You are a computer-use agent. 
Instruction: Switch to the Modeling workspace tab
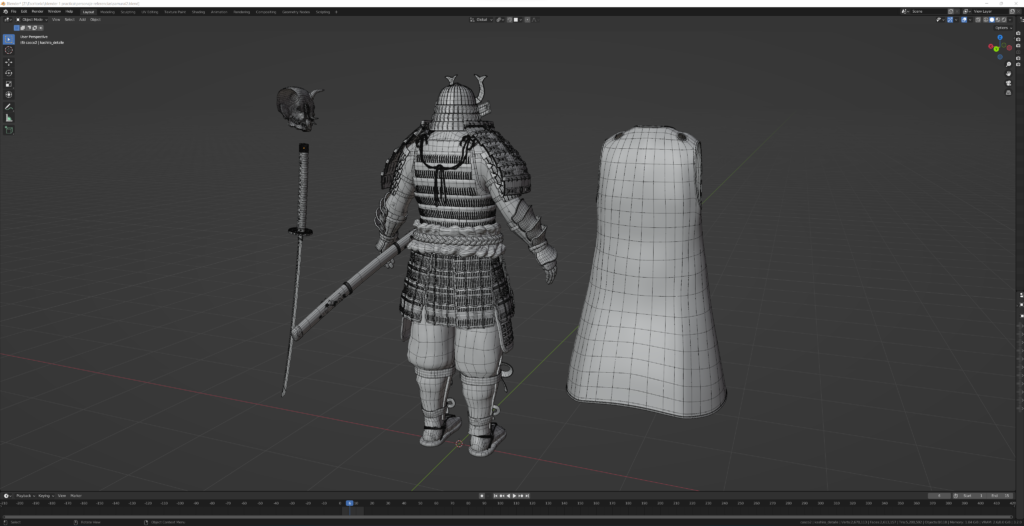[107, 12]
